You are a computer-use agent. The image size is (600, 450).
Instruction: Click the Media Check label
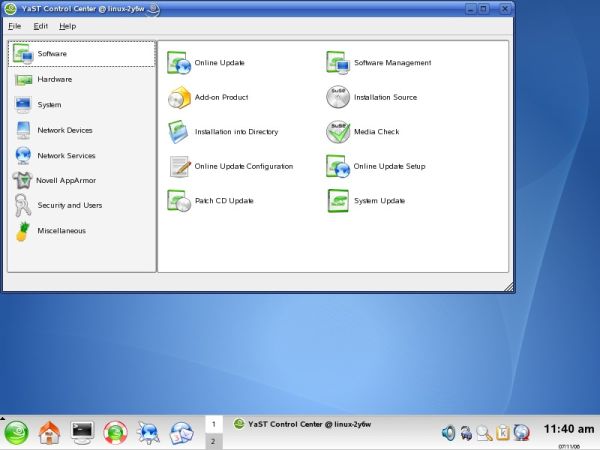tap(377, 132)
